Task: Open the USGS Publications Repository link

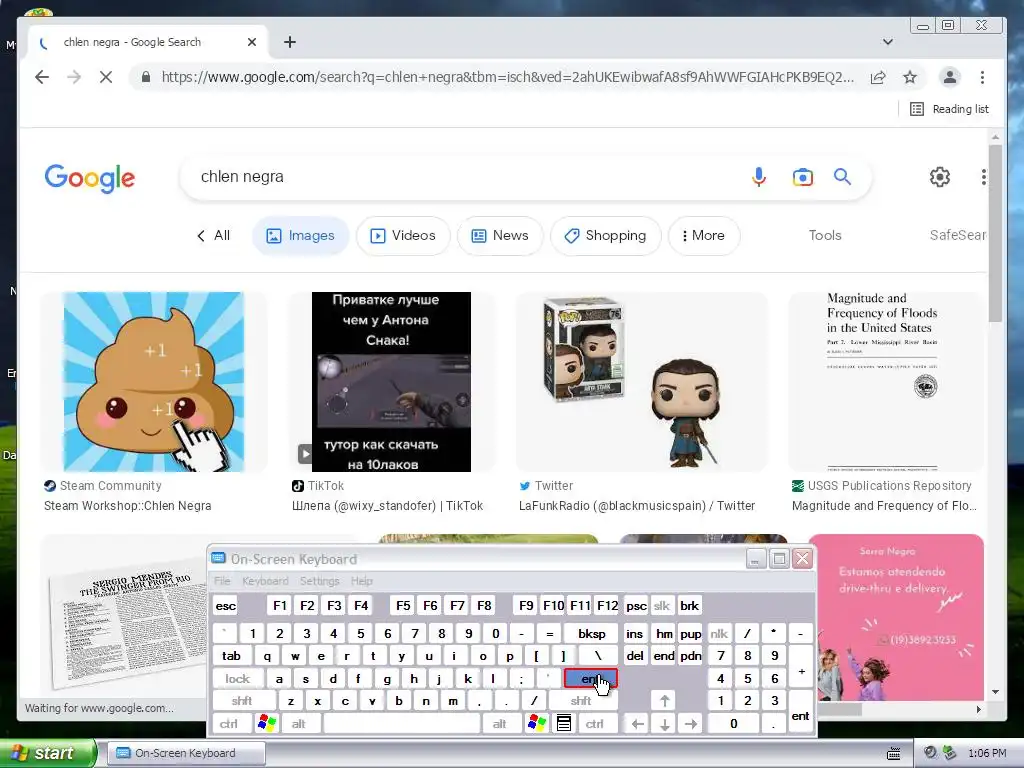Action: click(x=889, y=486)
